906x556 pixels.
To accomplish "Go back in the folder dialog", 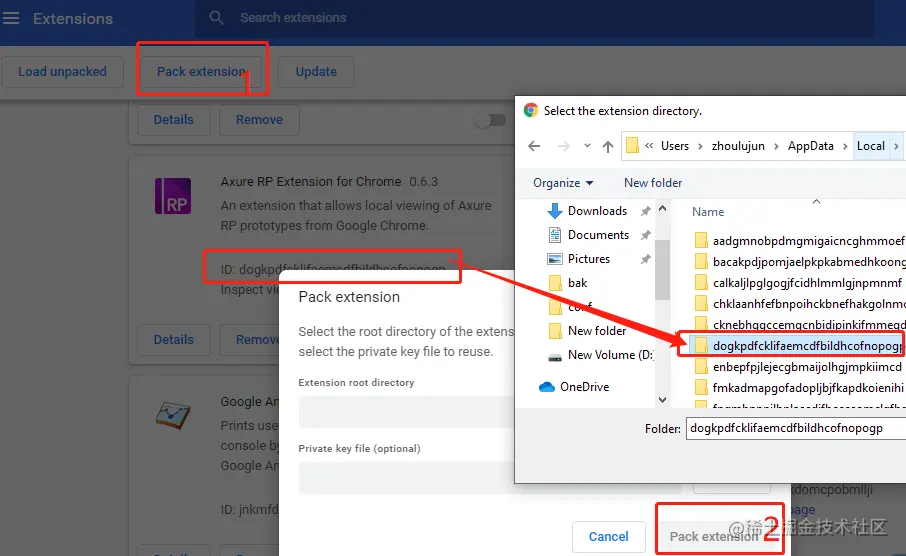I will pyautogui.click(x=534, y=146).
